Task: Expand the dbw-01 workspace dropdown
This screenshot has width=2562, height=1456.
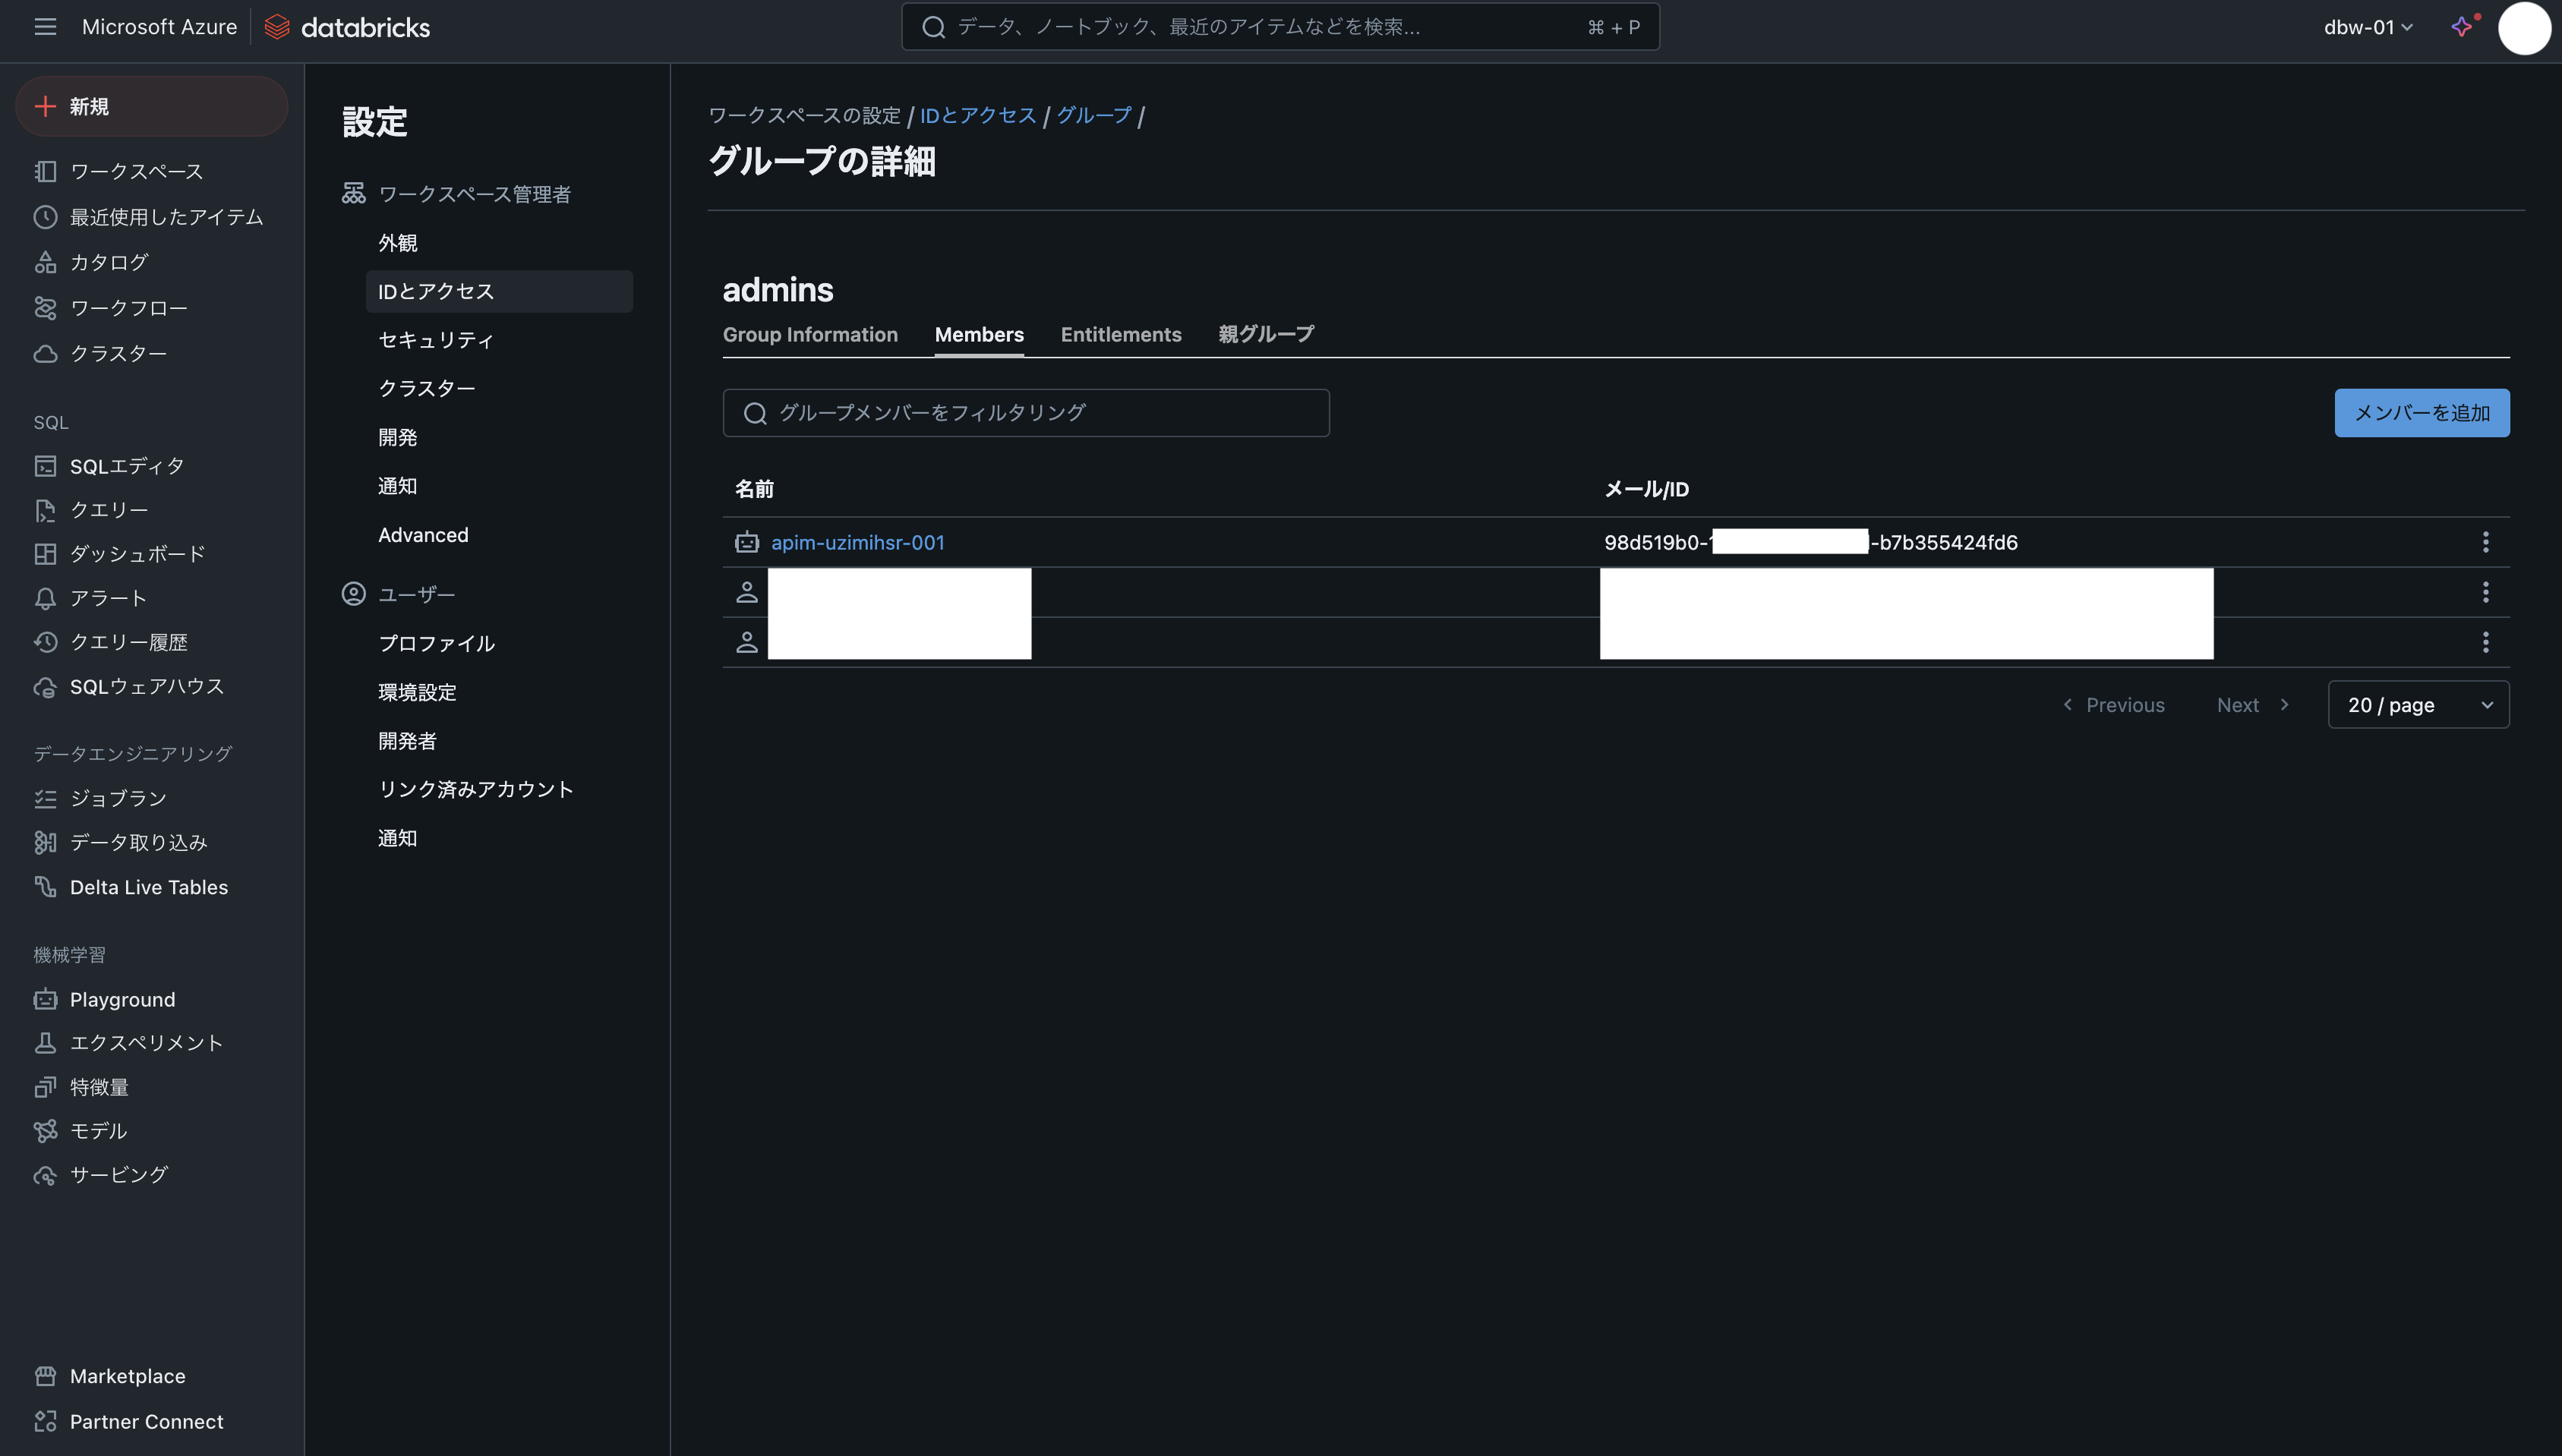Action: [x=2368, y=27]
